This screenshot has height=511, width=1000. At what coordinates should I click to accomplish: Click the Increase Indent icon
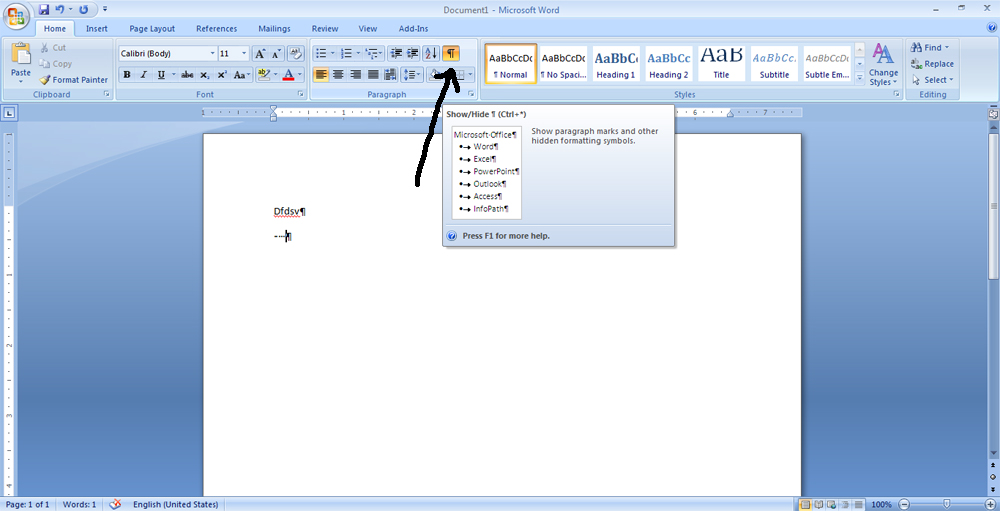click(413, 54)
